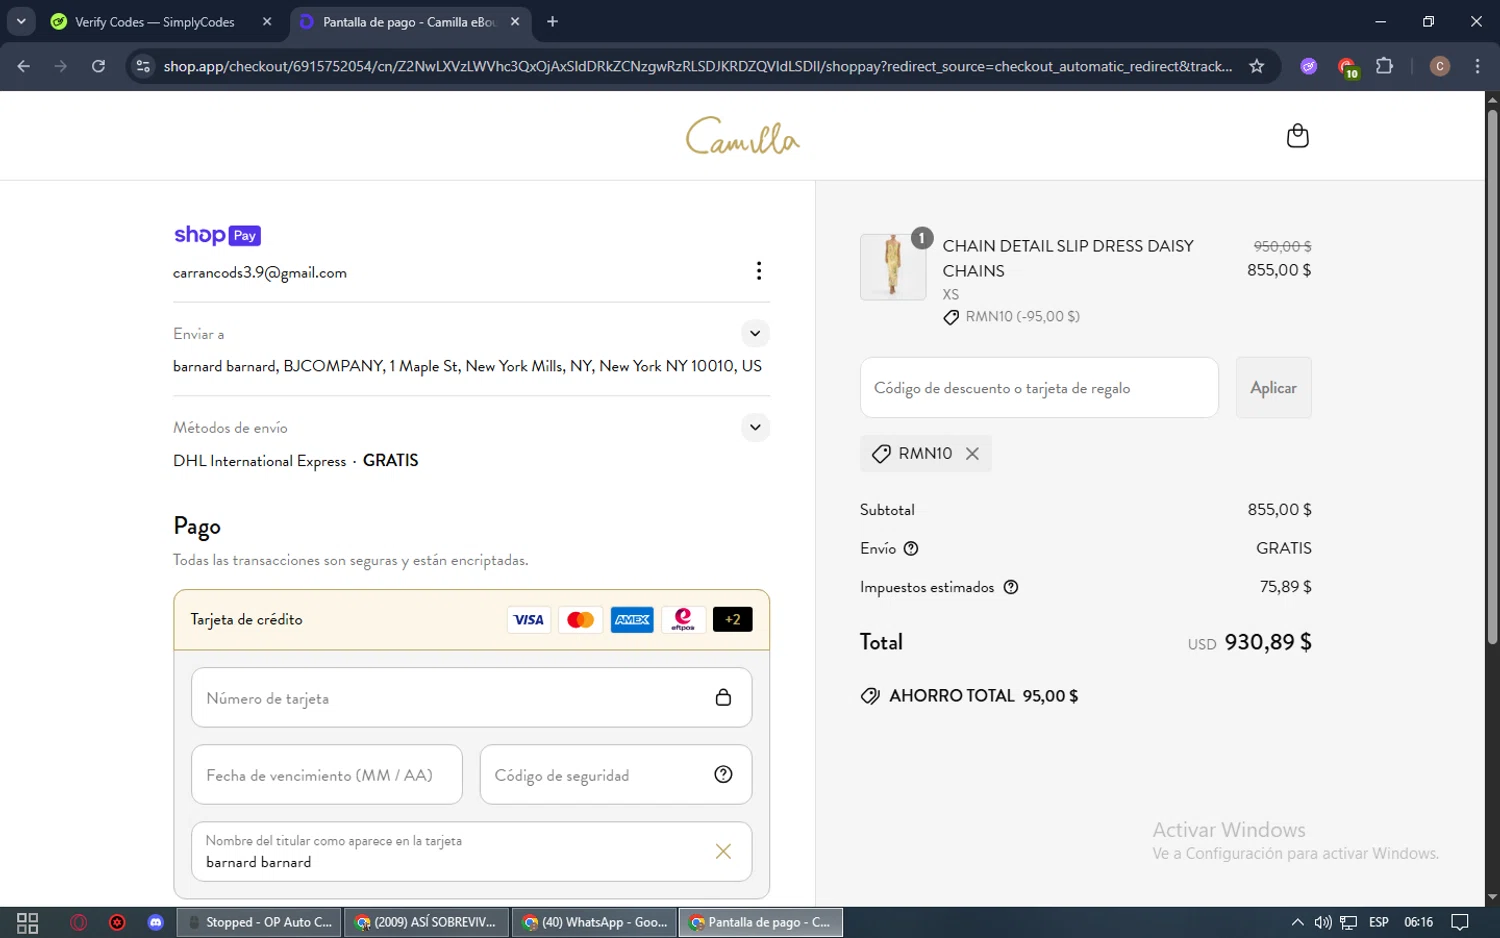Screen dimensions: 1500x938
Task: Click the ESP language indicator
Action: tap(1379, 922)
